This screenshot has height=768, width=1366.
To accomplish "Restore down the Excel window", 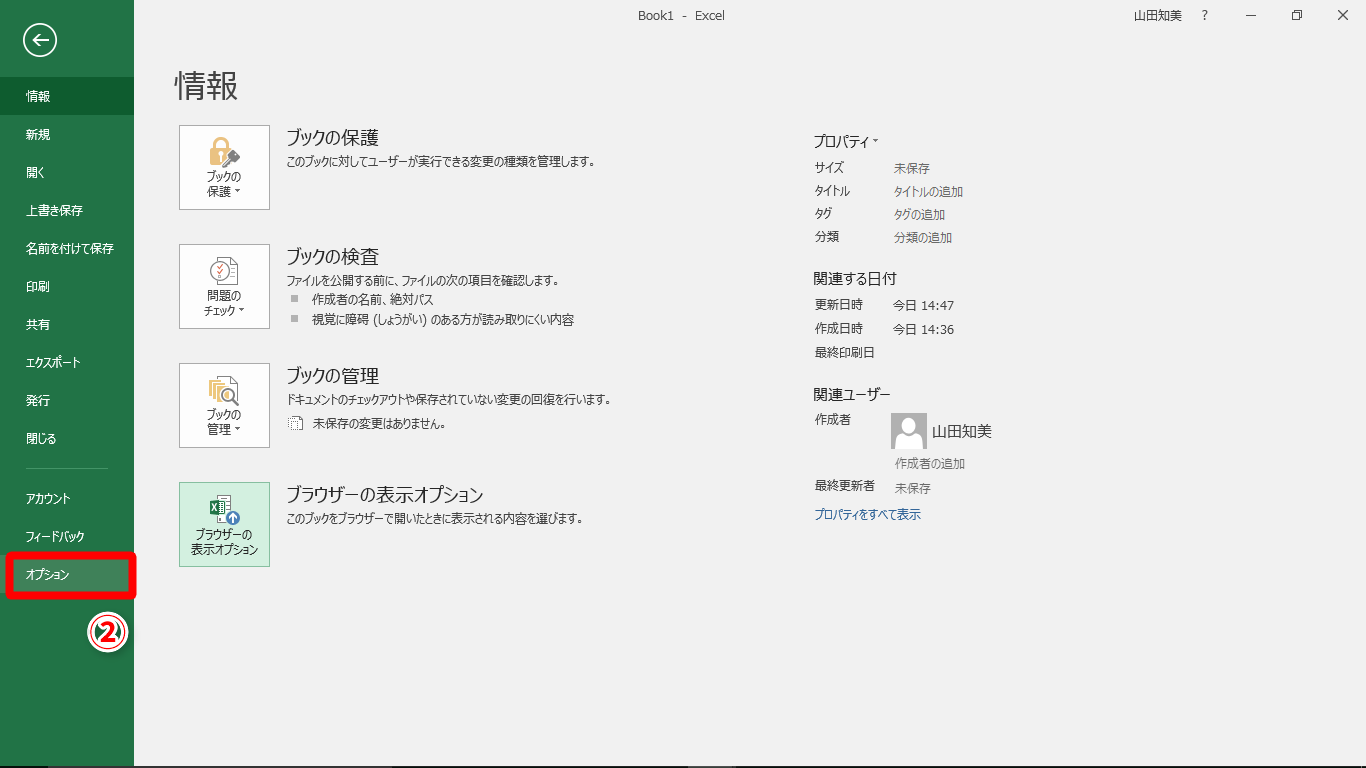I will 1297,15.
